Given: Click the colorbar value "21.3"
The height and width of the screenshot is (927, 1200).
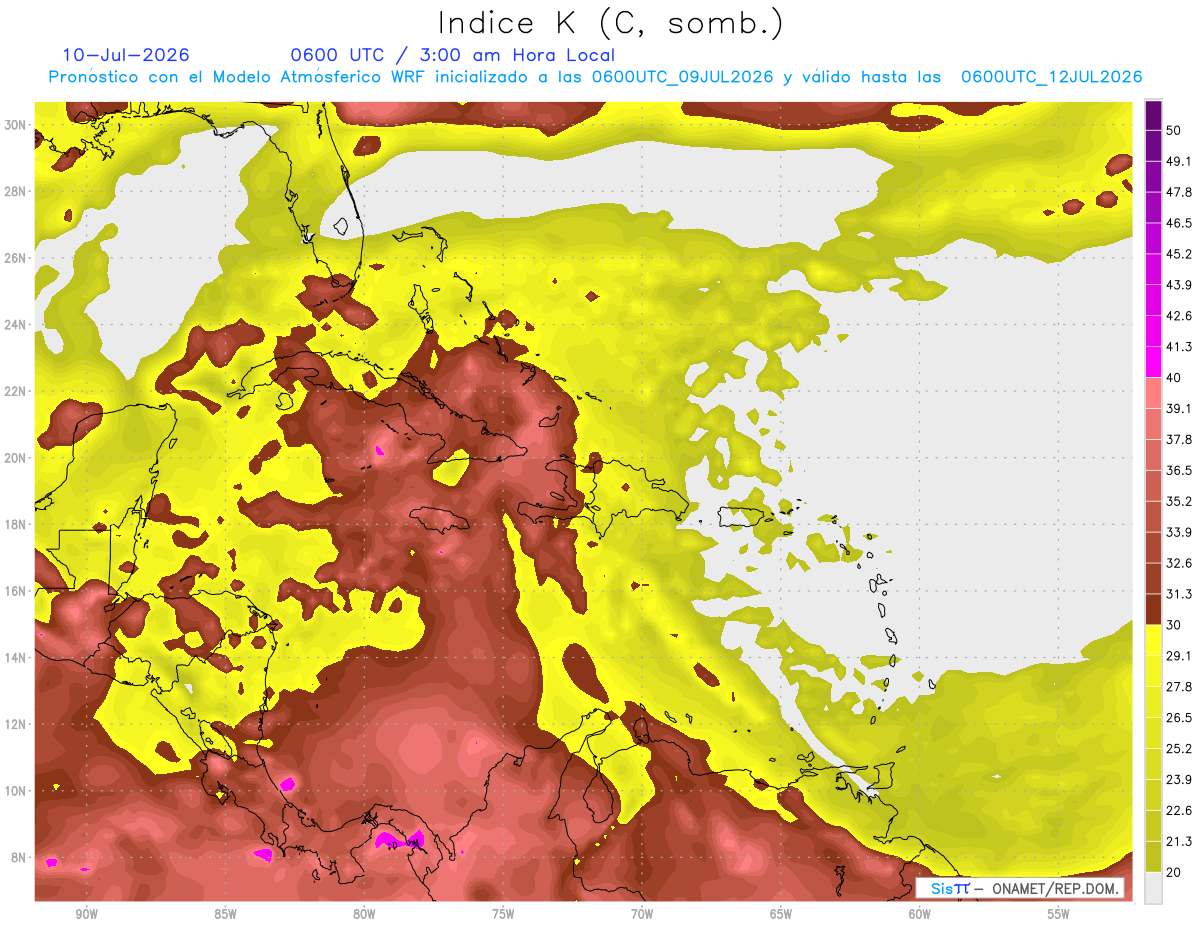Looking at the screenshot, I should pos(1180,842).
